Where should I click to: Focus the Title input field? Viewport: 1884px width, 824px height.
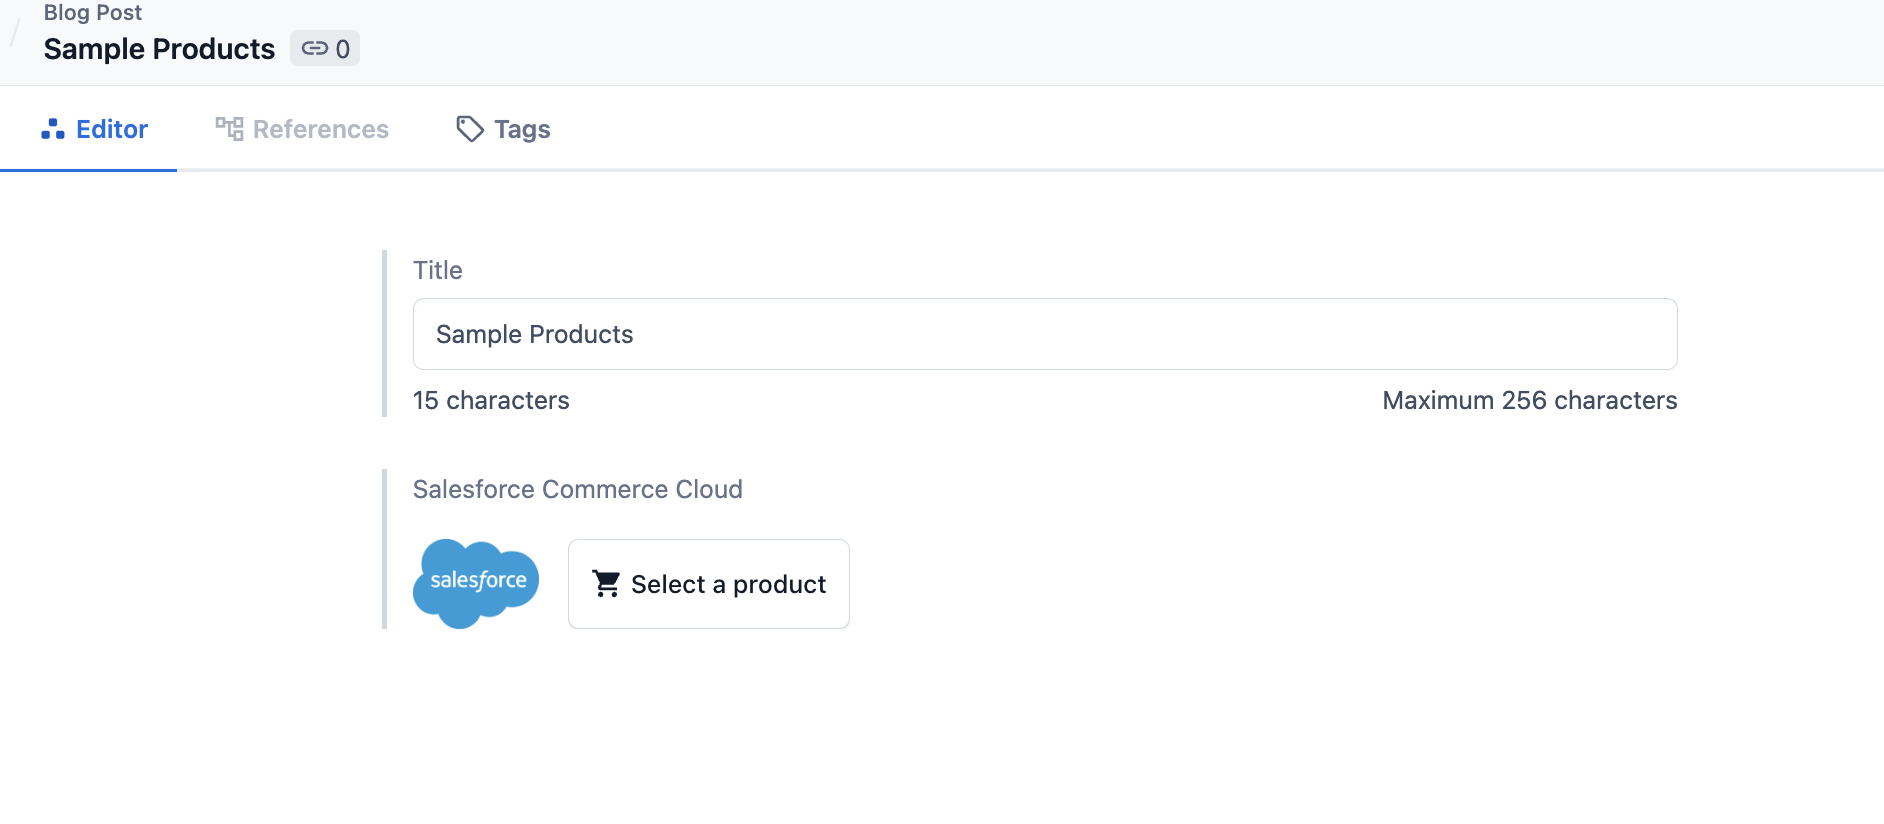(1044, 334)
